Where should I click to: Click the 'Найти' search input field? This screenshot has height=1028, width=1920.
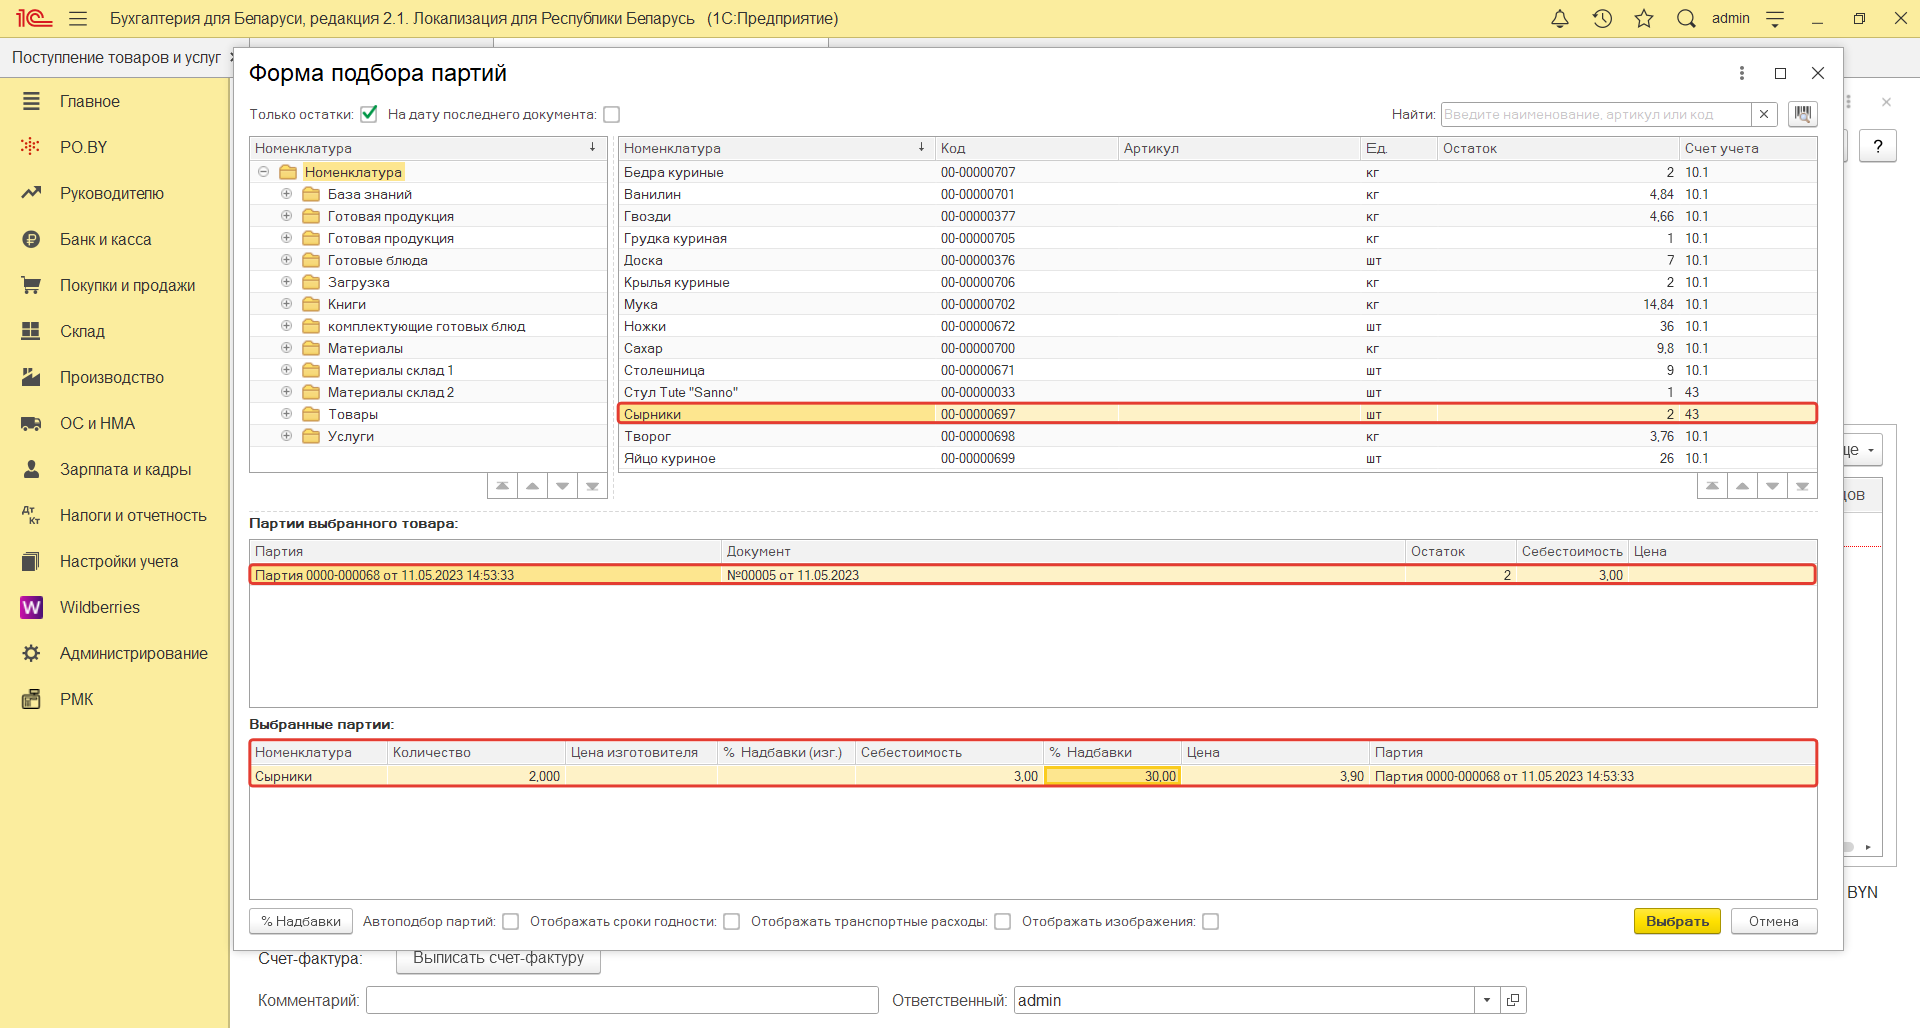click(1595, 114)
